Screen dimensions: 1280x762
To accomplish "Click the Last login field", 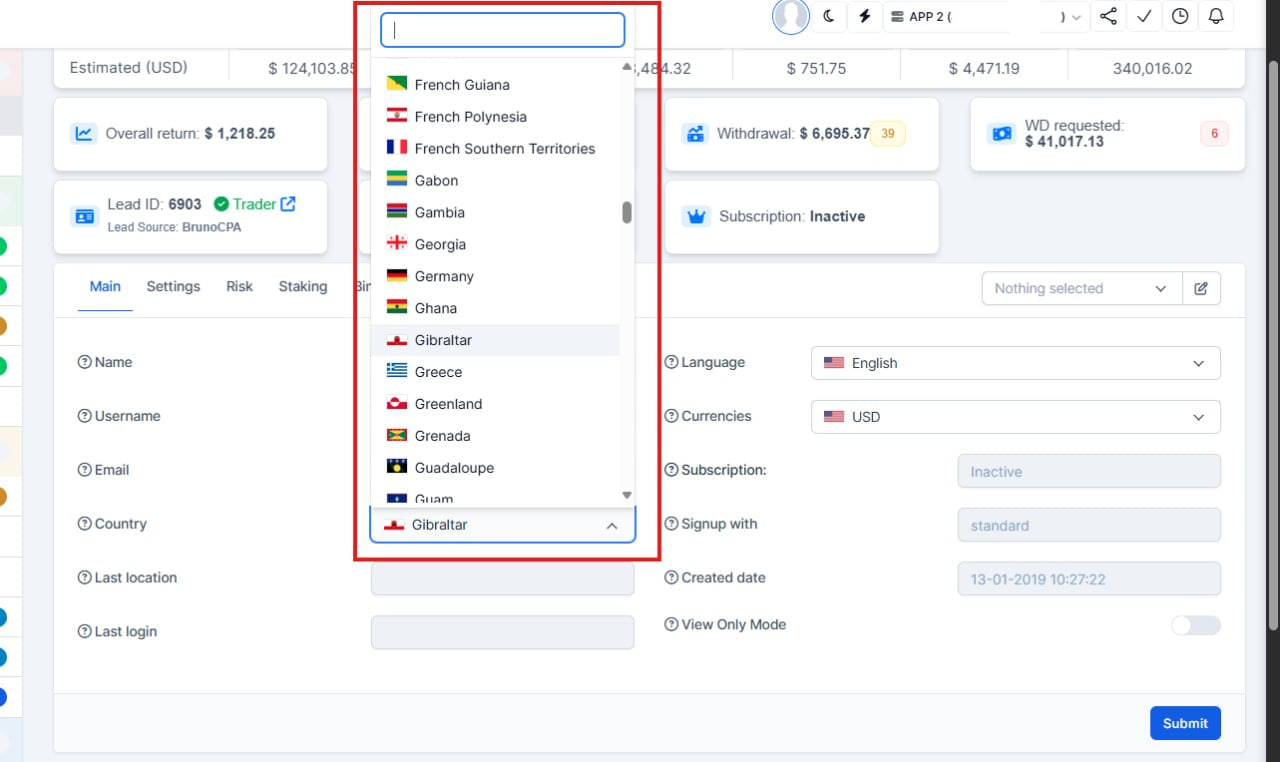I will (502, 633).
